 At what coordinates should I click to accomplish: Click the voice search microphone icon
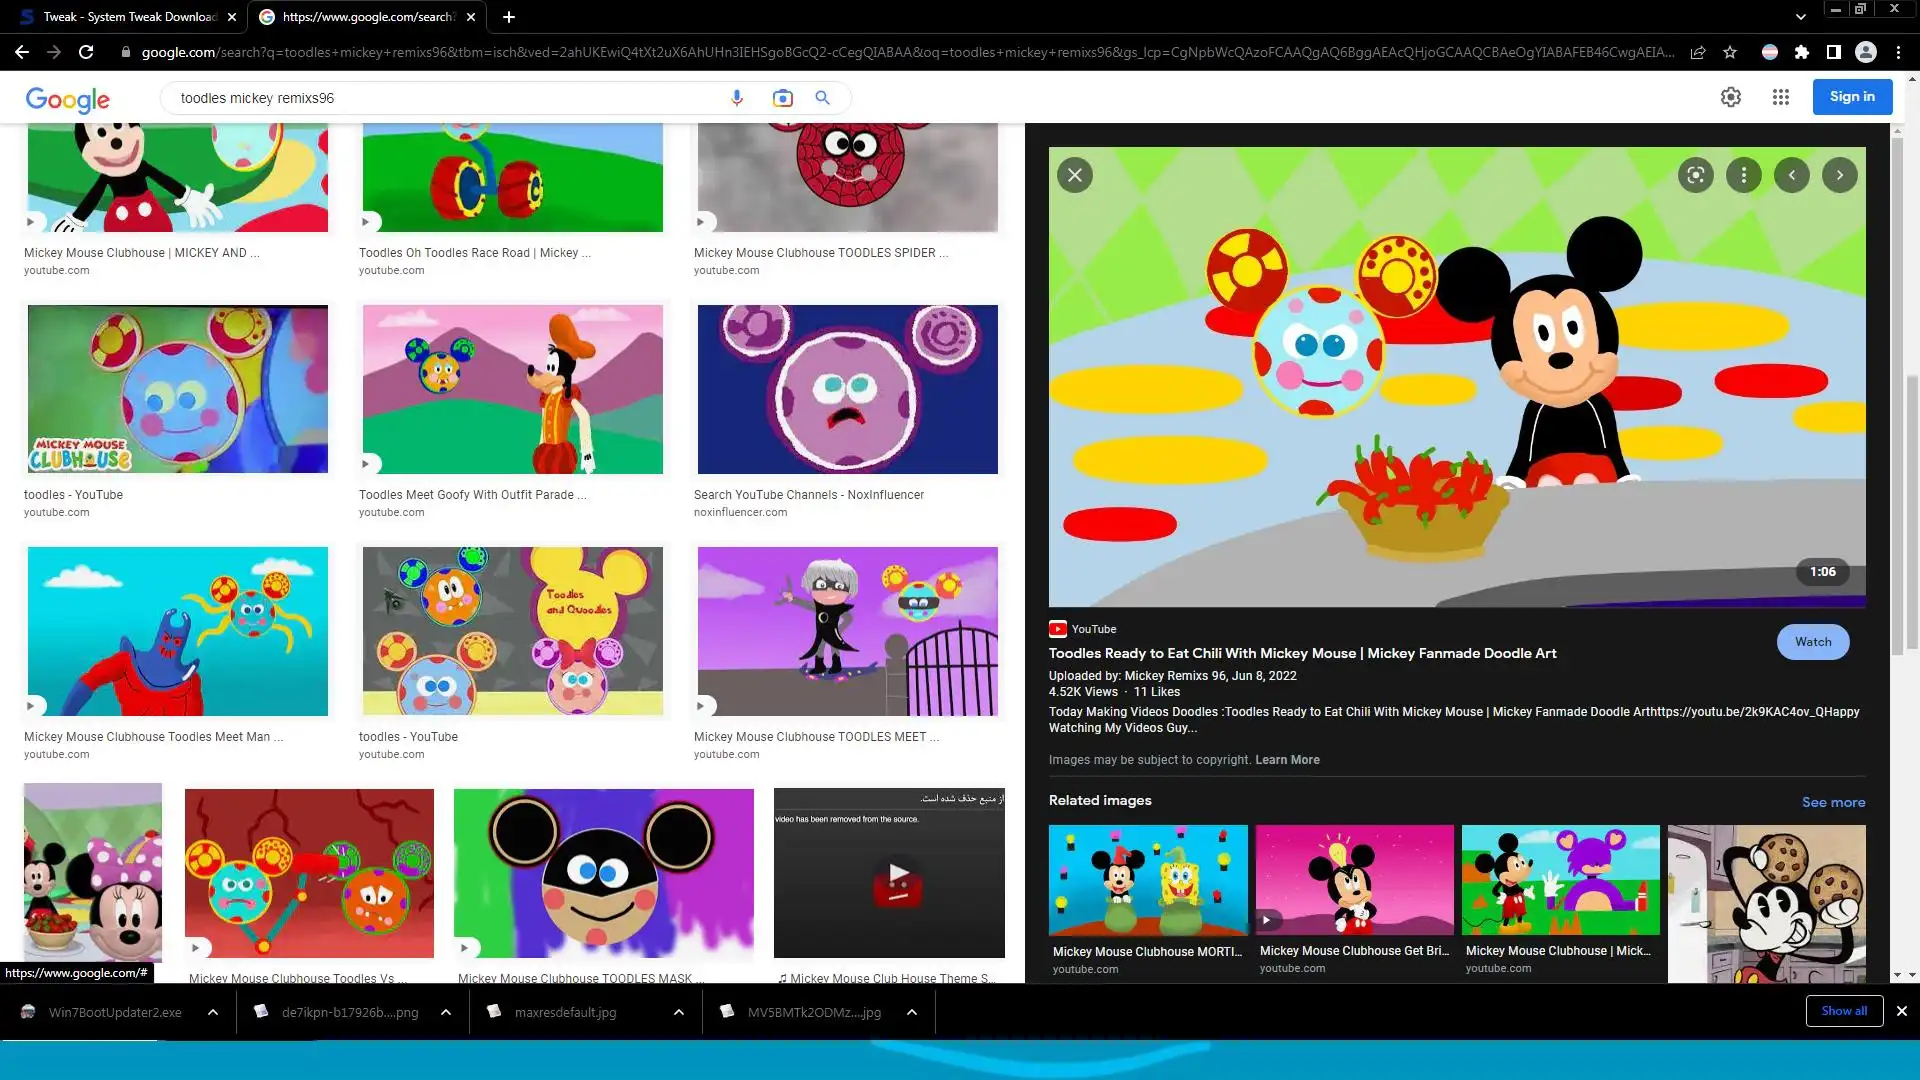tap(737, 98)
